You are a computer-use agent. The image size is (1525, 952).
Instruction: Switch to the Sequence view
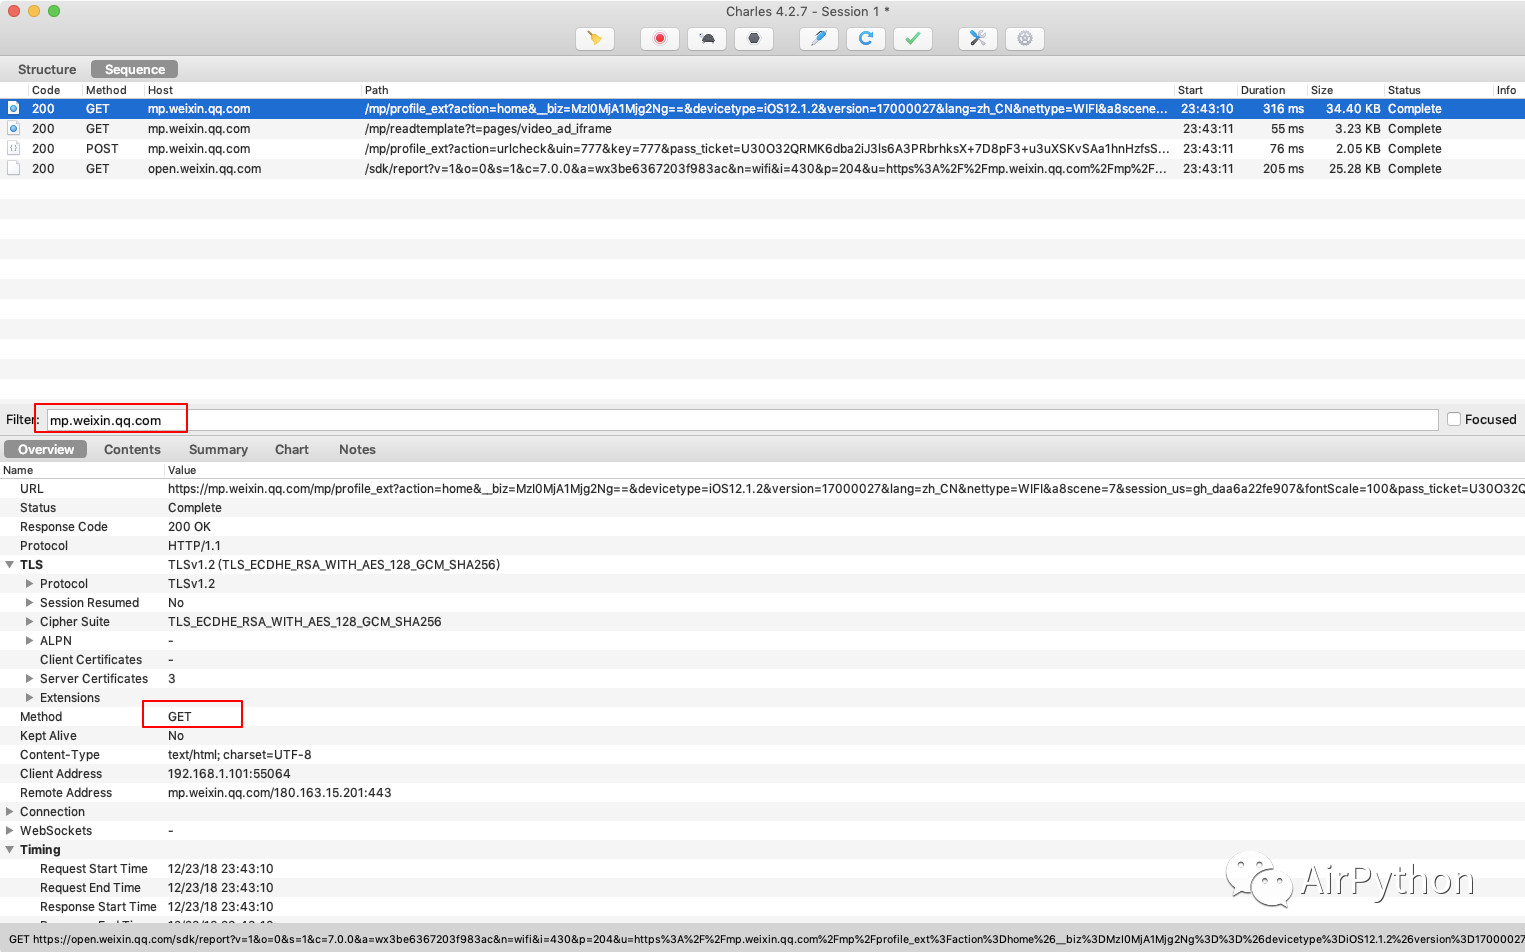135,69
